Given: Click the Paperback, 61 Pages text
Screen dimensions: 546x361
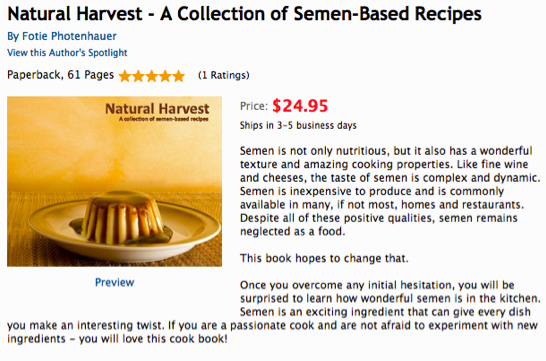Looking at the screenshot, I should click(x=61, y=75).
